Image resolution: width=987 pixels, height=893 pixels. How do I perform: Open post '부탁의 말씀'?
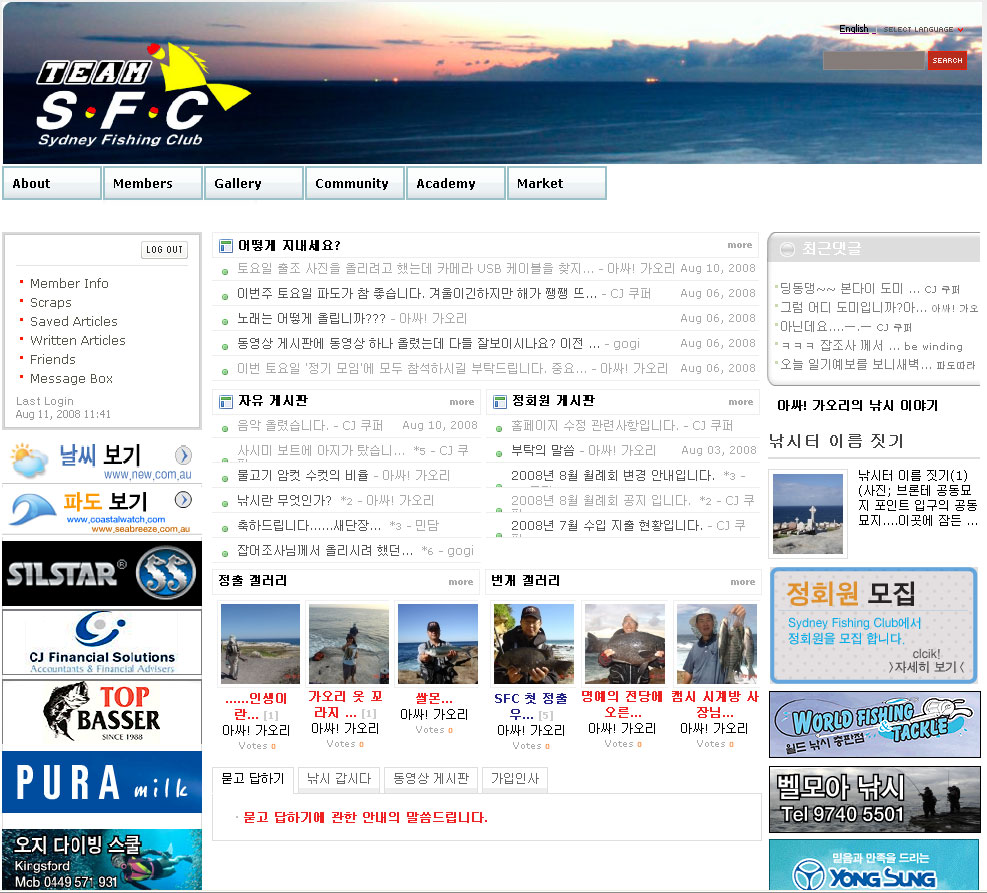pyautogui.click(x=543, y=450)
